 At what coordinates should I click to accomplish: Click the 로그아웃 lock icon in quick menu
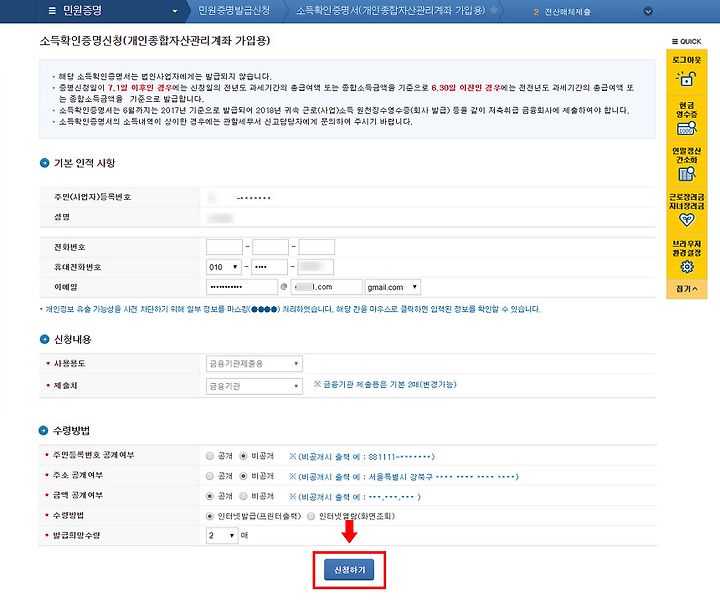[686, 79]
